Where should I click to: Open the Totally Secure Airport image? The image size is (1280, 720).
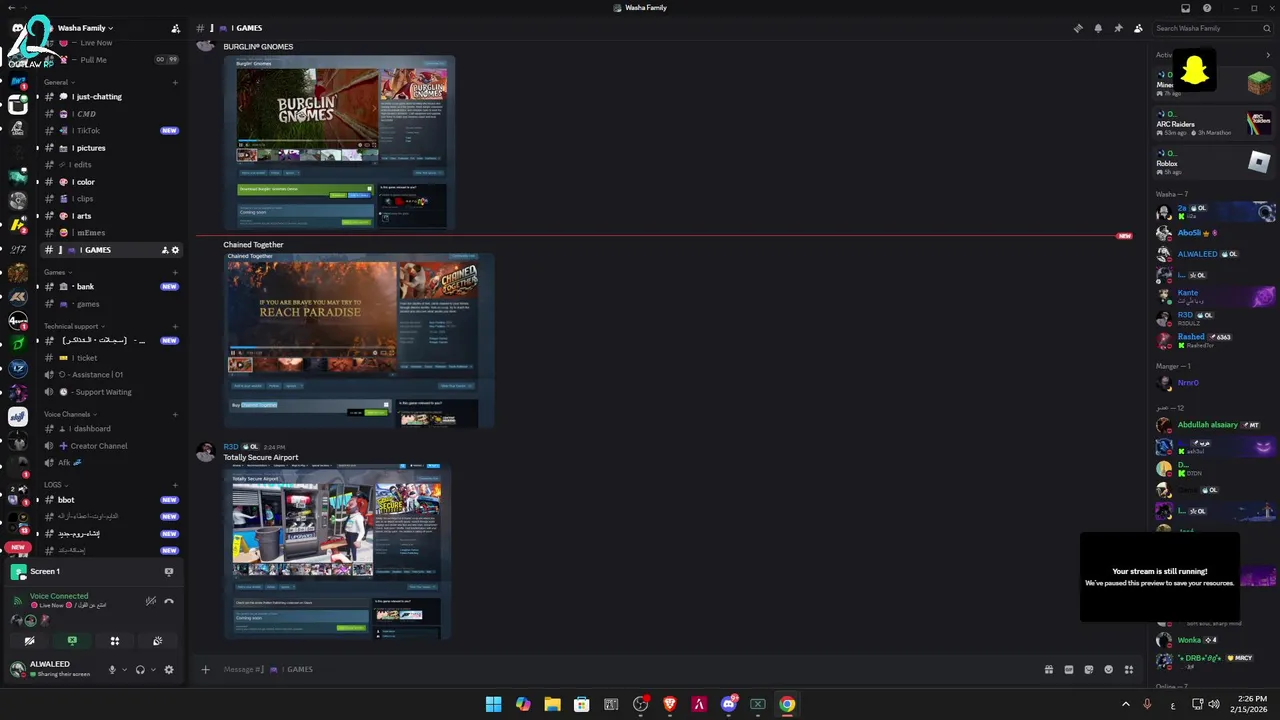tap(337, 551)
